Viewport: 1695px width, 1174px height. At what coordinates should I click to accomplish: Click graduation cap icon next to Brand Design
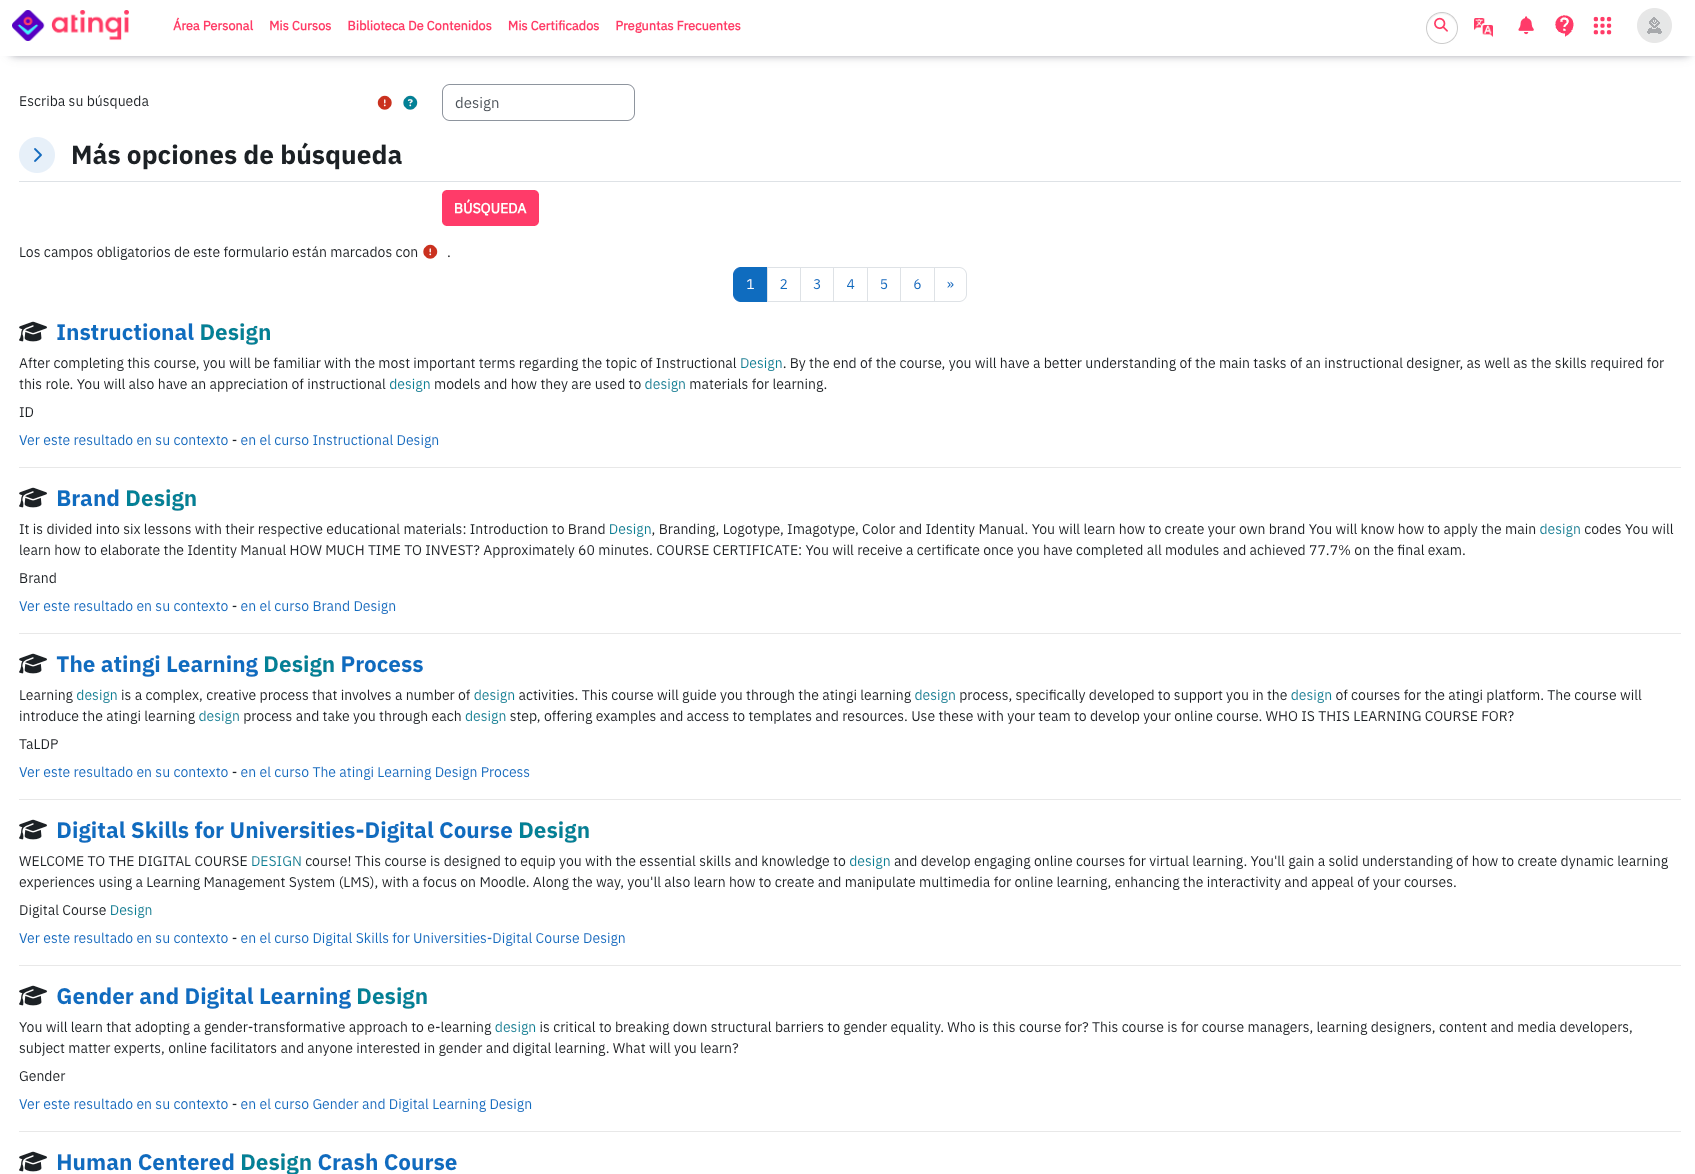tap(33, 498)
